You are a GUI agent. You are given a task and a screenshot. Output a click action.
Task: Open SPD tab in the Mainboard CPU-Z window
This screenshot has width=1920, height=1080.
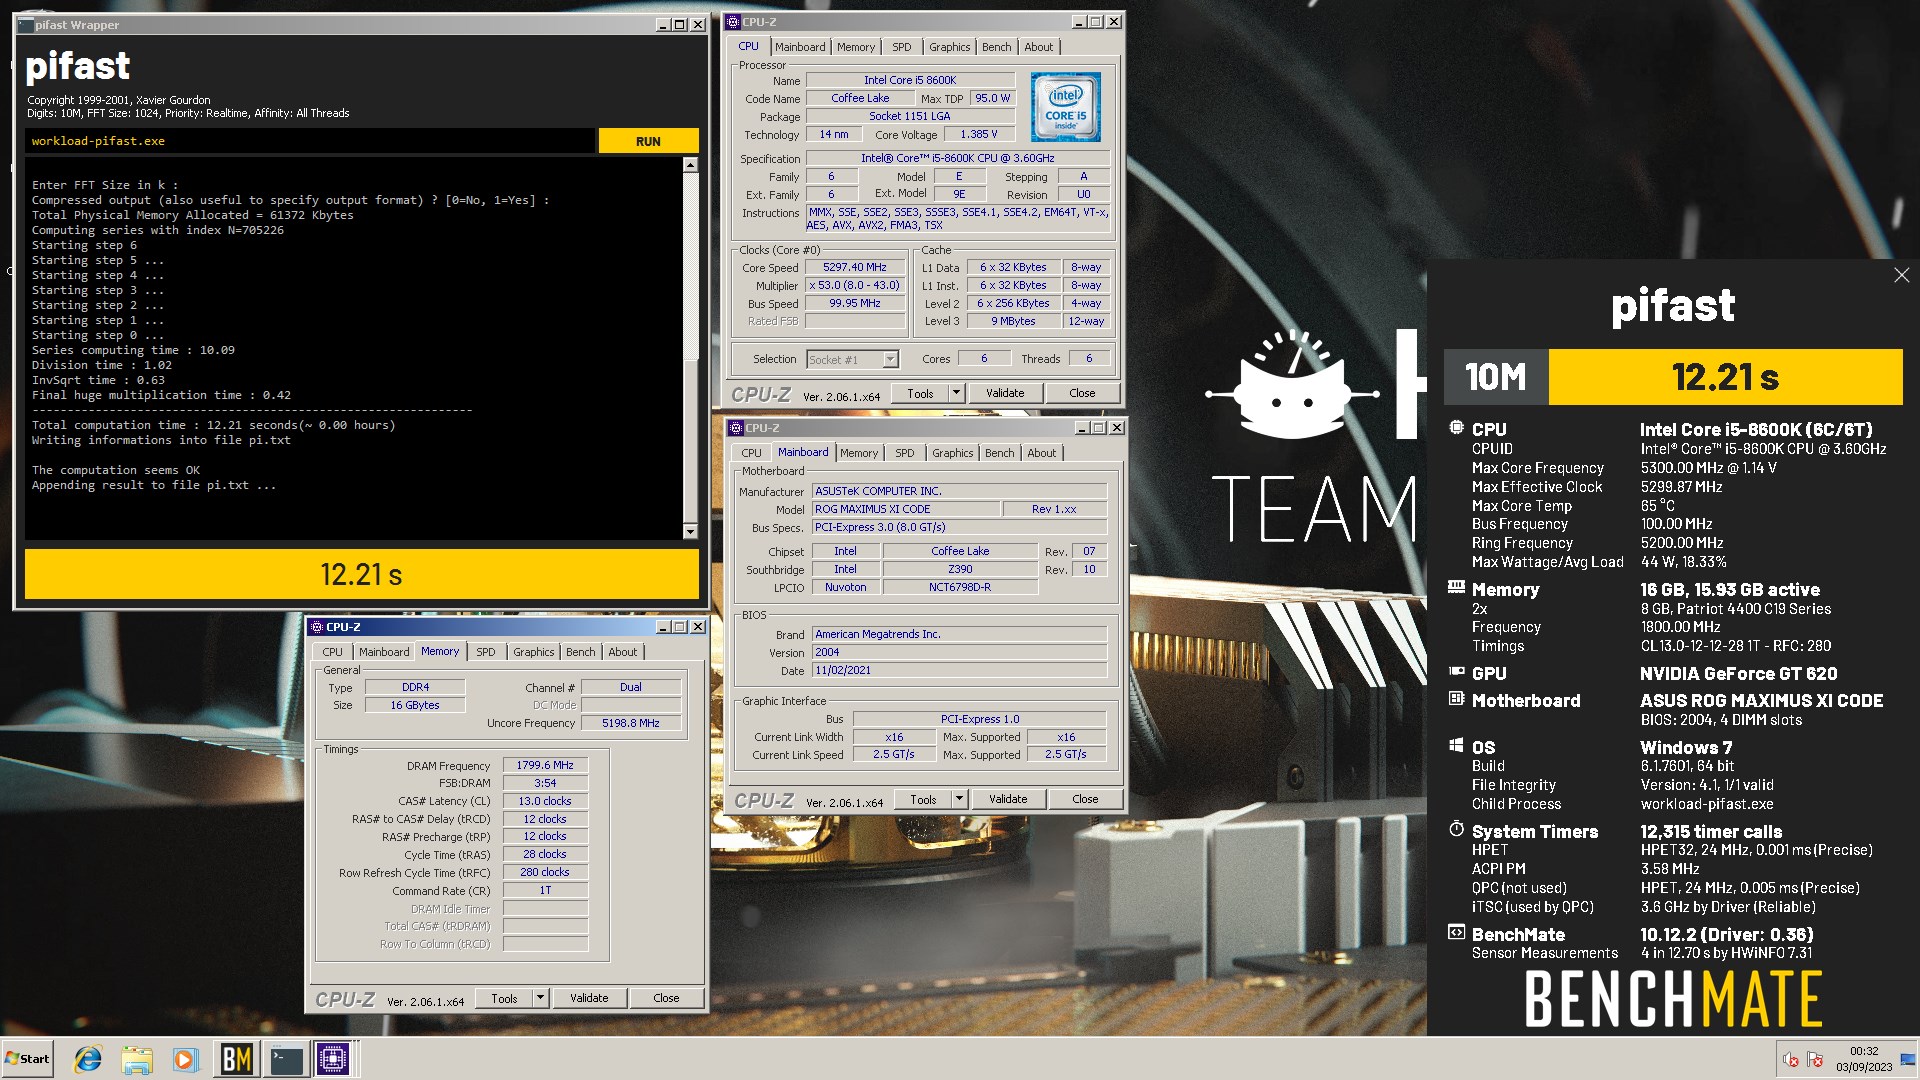(905, 453)
